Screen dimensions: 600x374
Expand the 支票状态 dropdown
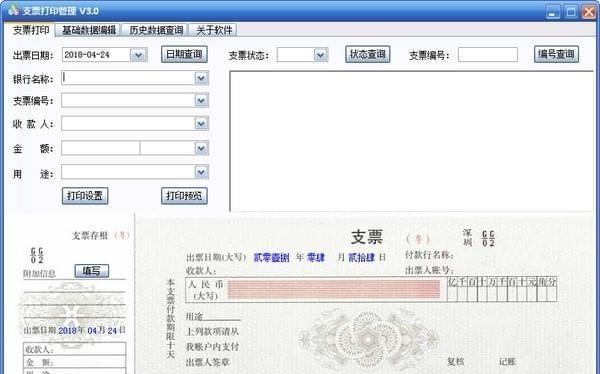pos(321,55)
